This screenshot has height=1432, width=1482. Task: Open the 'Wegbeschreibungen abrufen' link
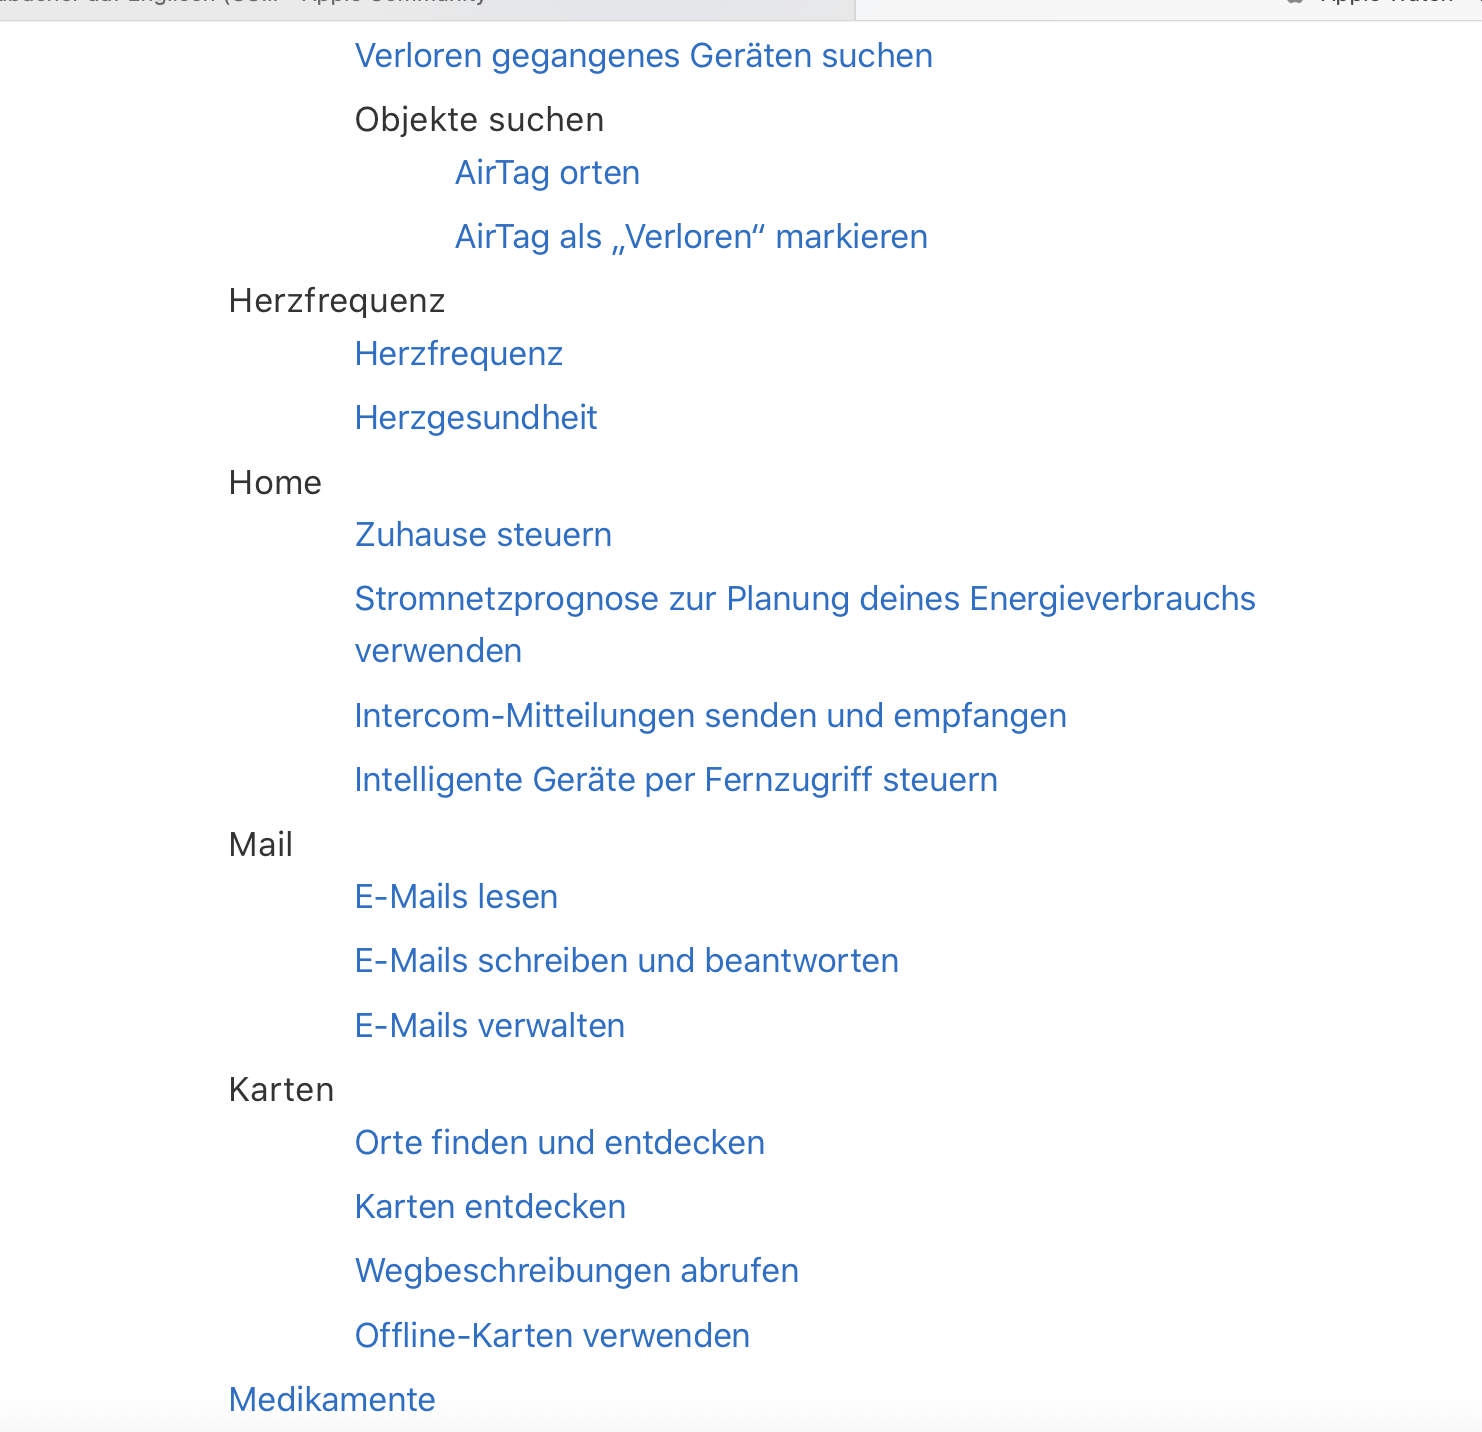click(577, 1271)
